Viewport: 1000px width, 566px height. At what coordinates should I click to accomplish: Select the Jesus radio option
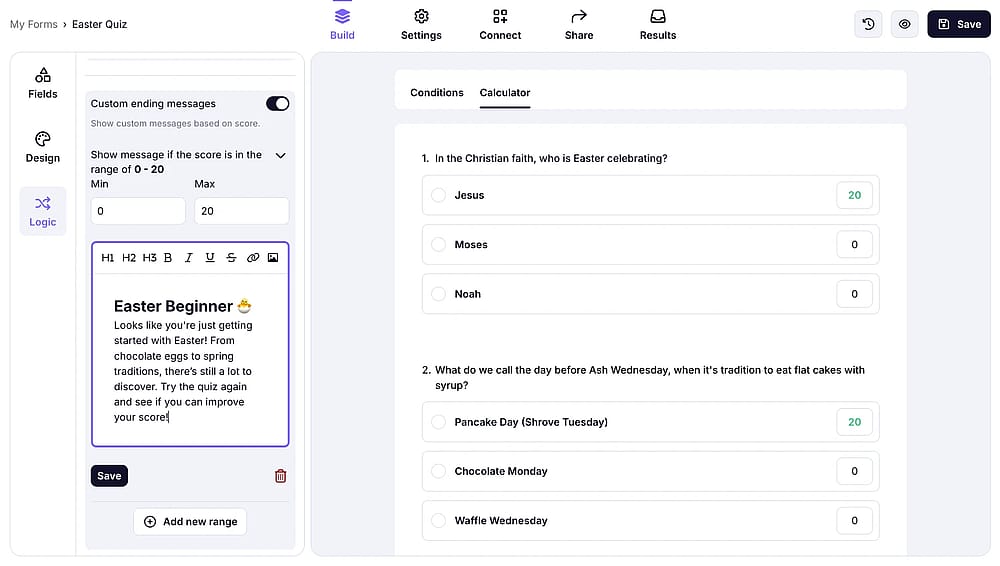[x=438, y=195]
